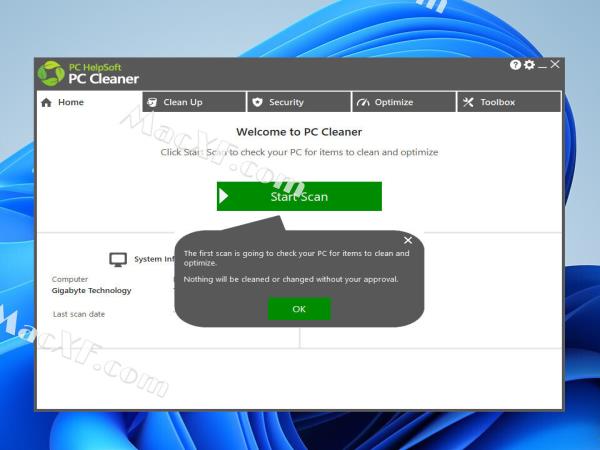Click the Home house icon
This screenshot has height=450, width=600.
(x=46, y=103)
